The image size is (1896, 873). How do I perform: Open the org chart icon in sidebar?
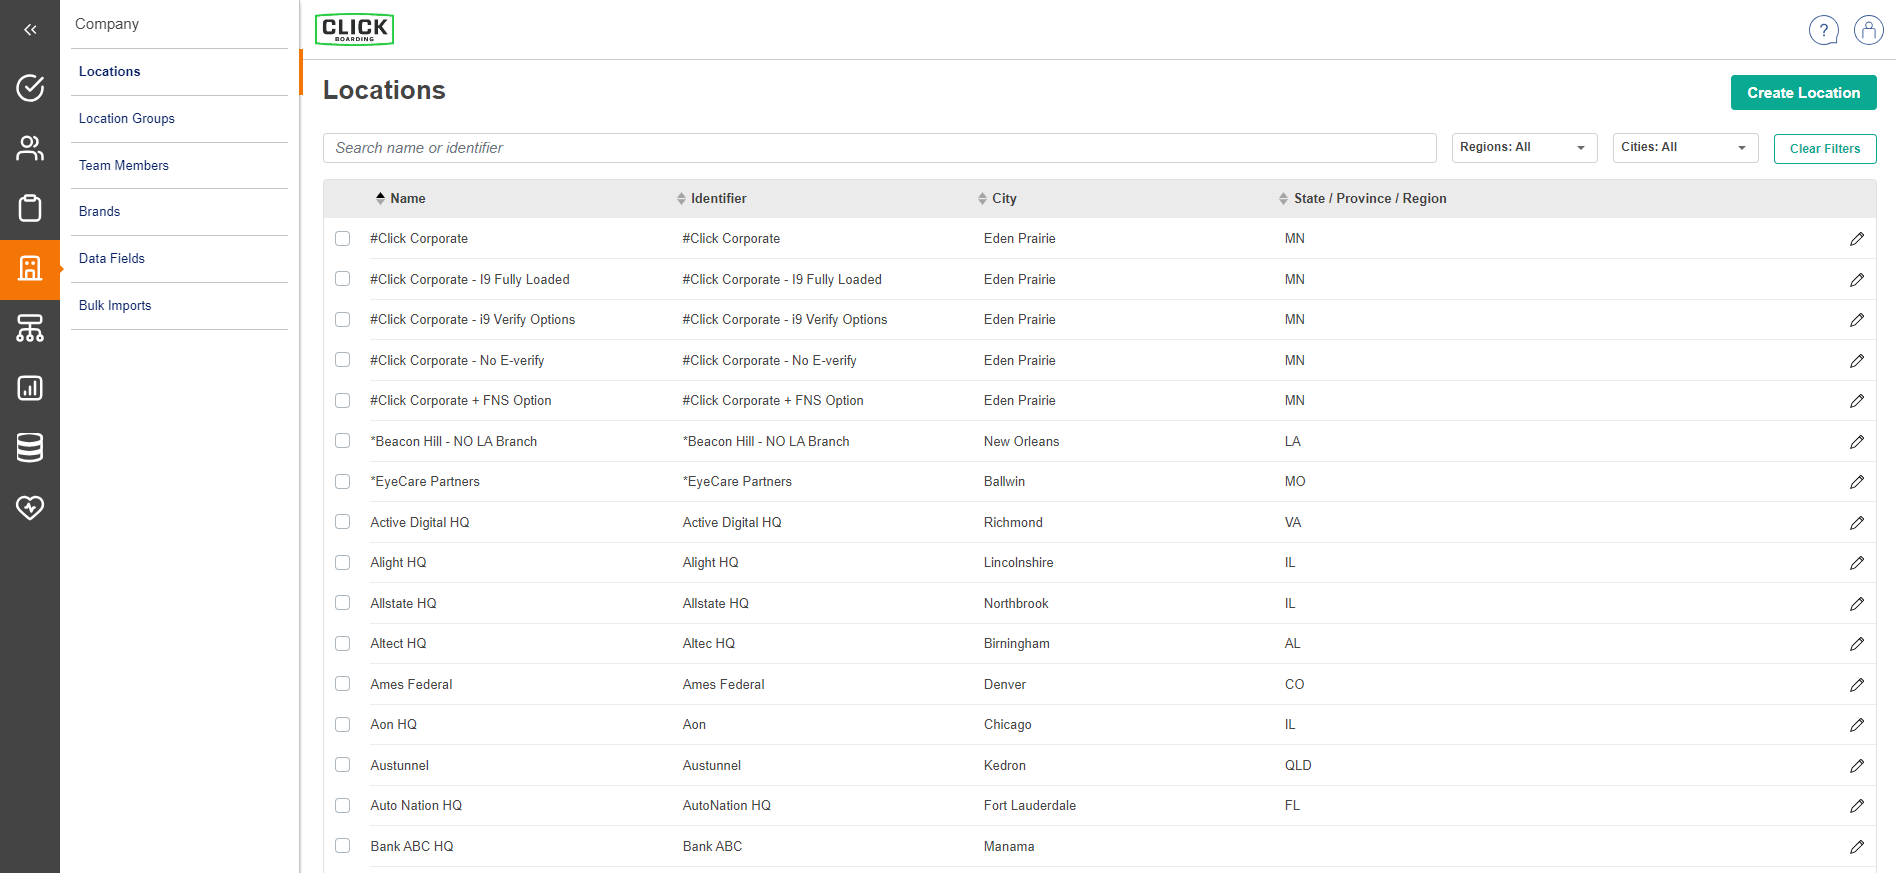tap(30, 328)
